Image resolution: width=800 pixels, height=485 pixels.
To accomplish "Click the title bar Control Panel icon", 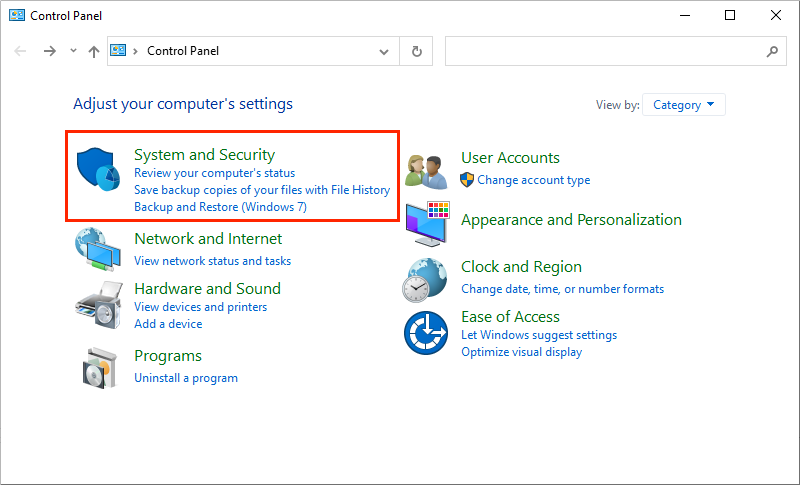I will pyautogui.click(x=17, y=15).
